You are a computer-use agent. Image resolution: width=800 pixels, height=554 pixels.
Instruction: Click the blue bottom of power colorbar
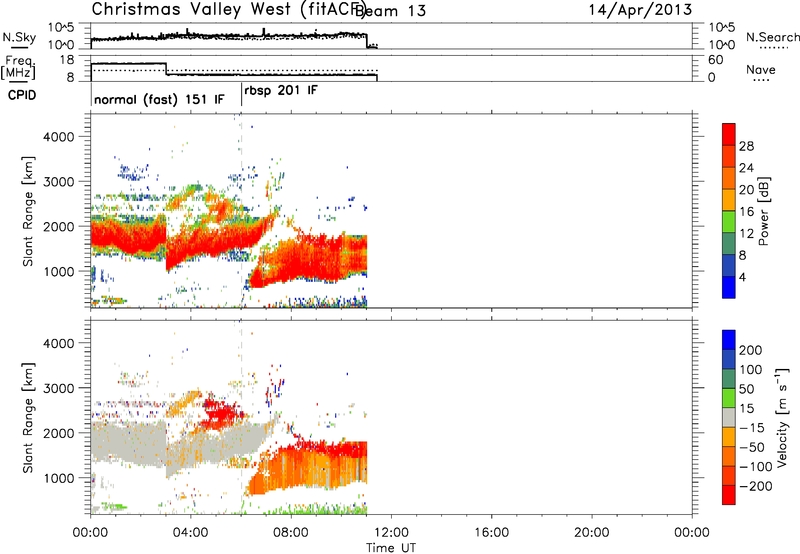(x=729, y=287)
